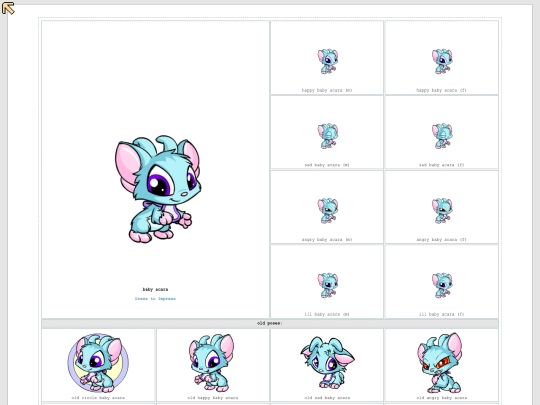
Task: Open the old happy baby acara image
Action: tap(212, 363)
